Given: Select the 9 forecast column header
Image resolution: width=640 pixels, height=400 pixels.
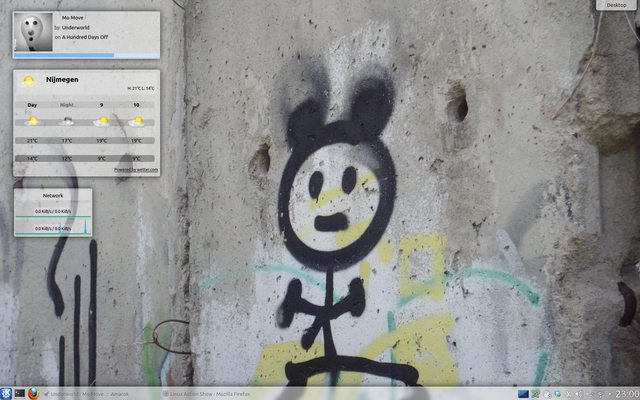Looking at the screenshot, I should 101,105.
